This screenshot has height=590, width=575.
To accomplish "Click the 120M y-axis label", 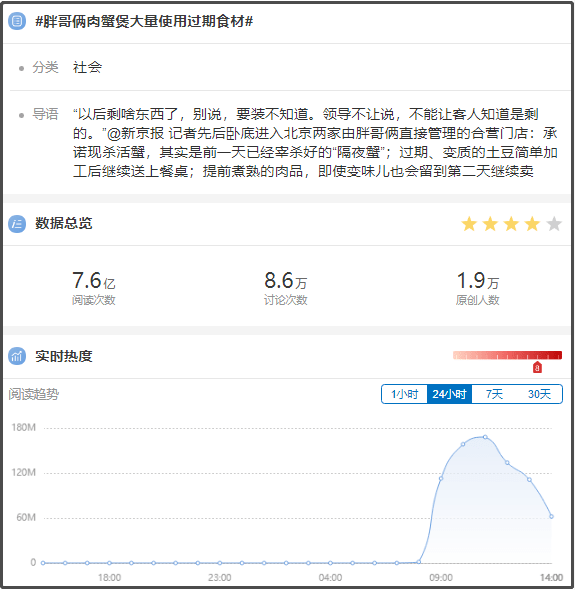I will pyautogui.click(x=23, y=472).
